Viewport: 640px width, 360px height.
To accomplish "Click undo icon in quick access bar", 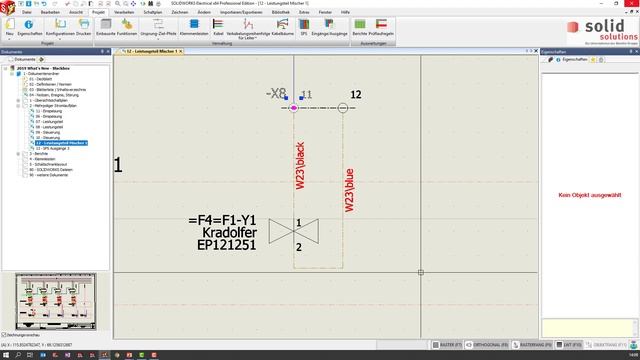I will (44, 4).
